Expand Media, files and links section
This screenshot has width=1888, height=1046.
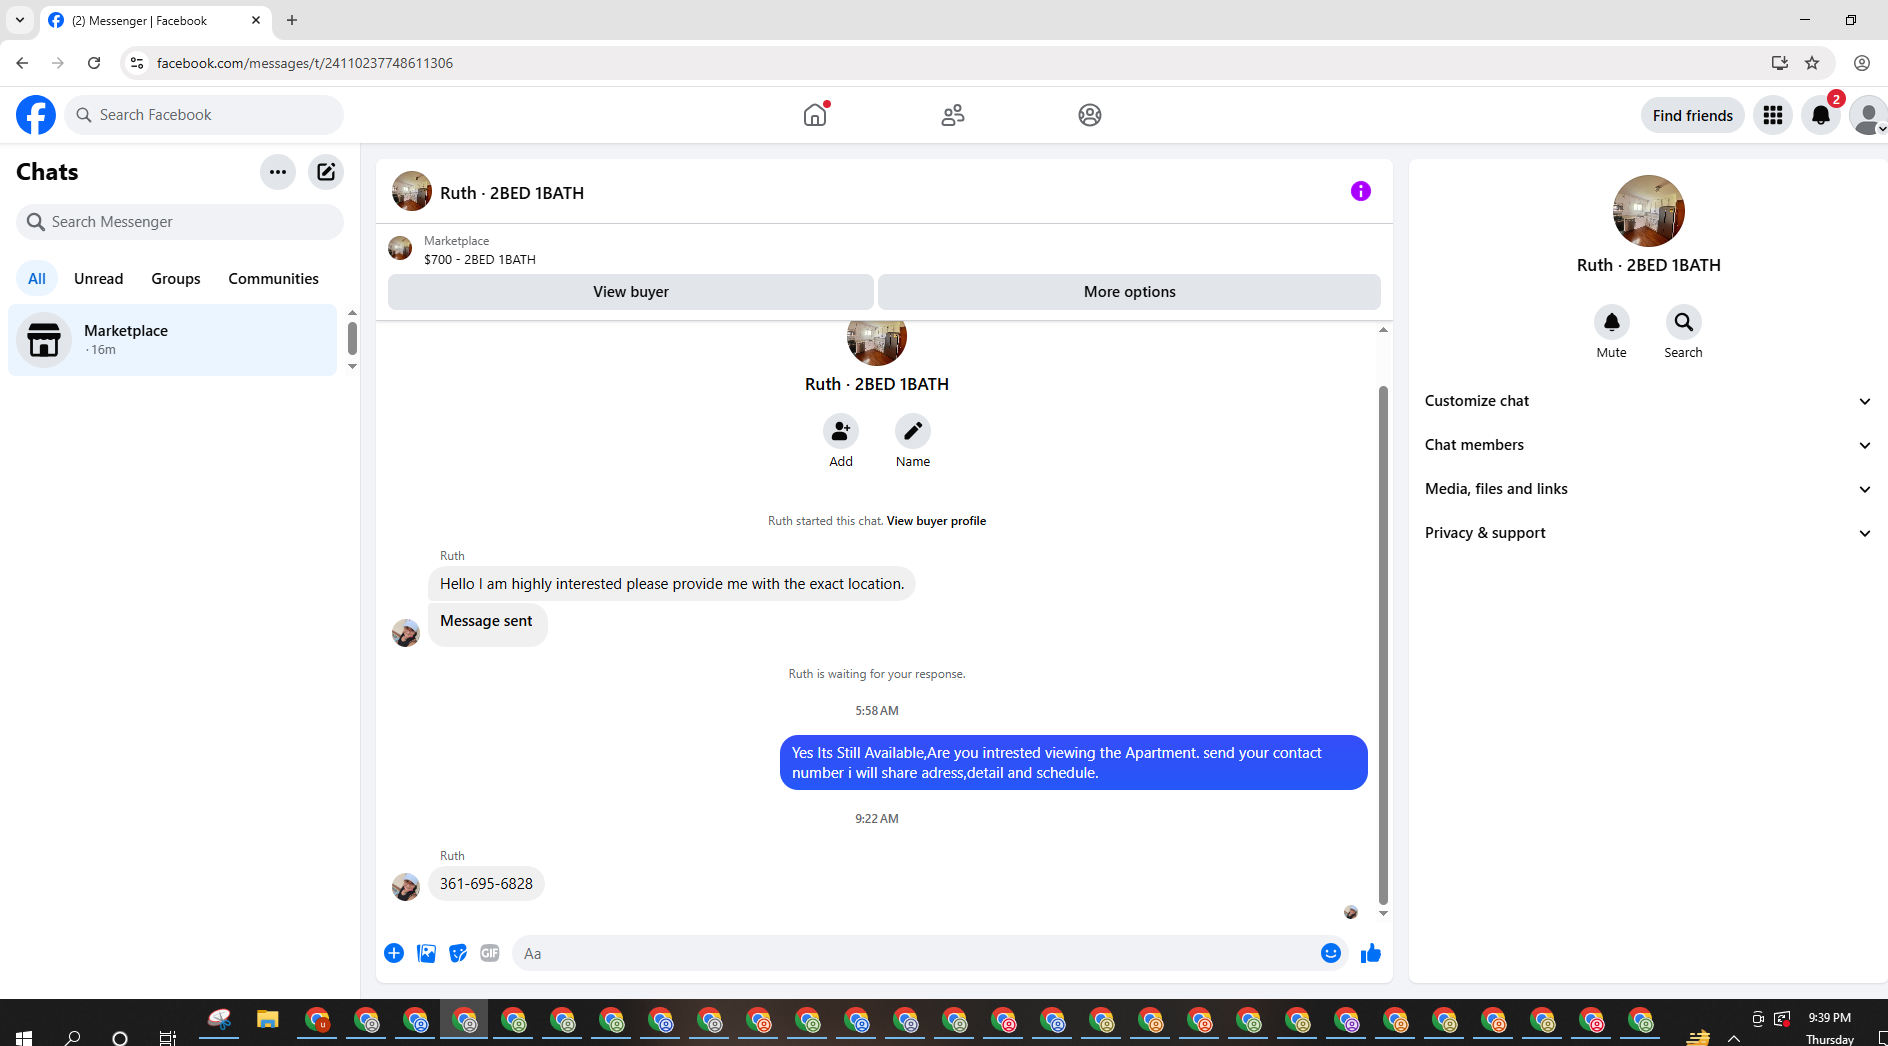pyautogui.click(x=1648, y=489)
